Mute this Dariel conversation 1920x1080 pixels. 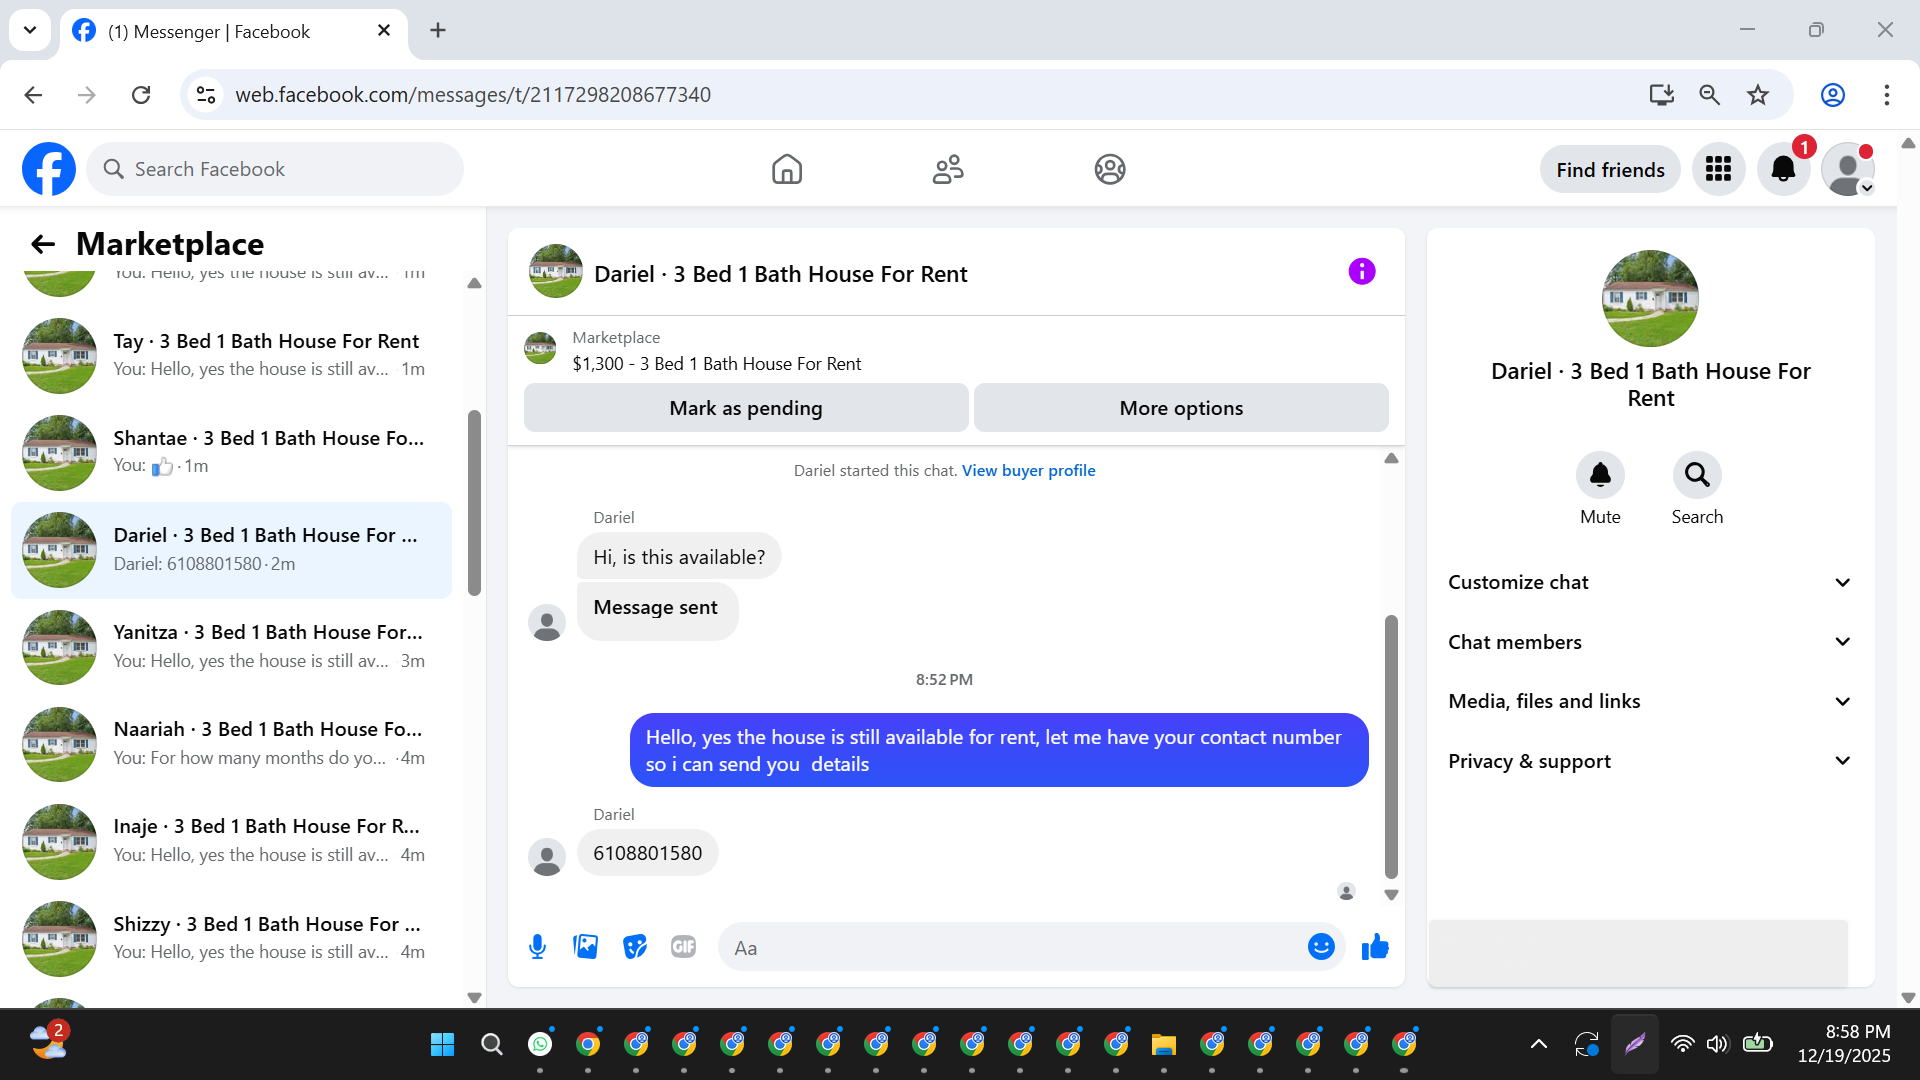[x=1600, y=475]
